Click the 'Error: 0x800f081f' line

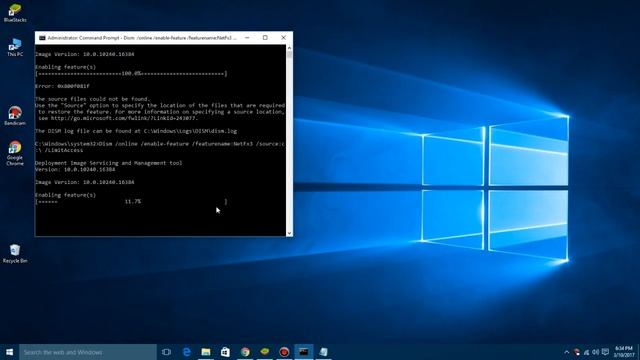point(62,86)
